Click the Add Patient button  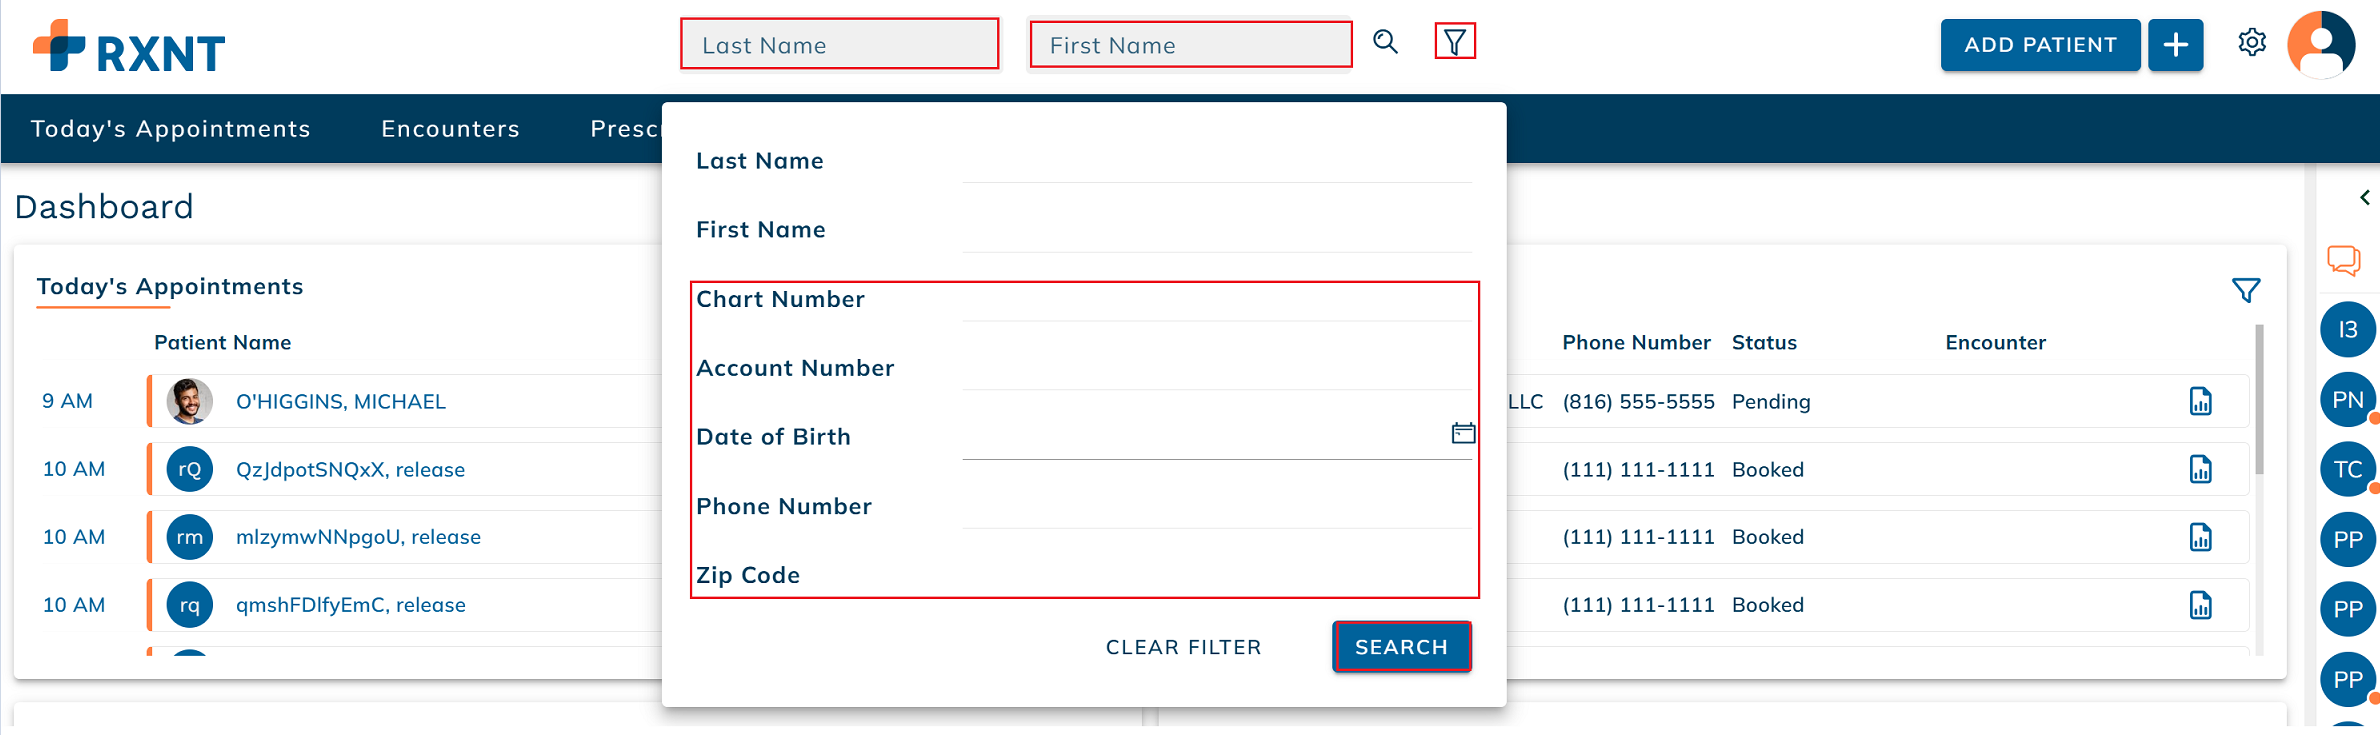[x=2040, y=45]
